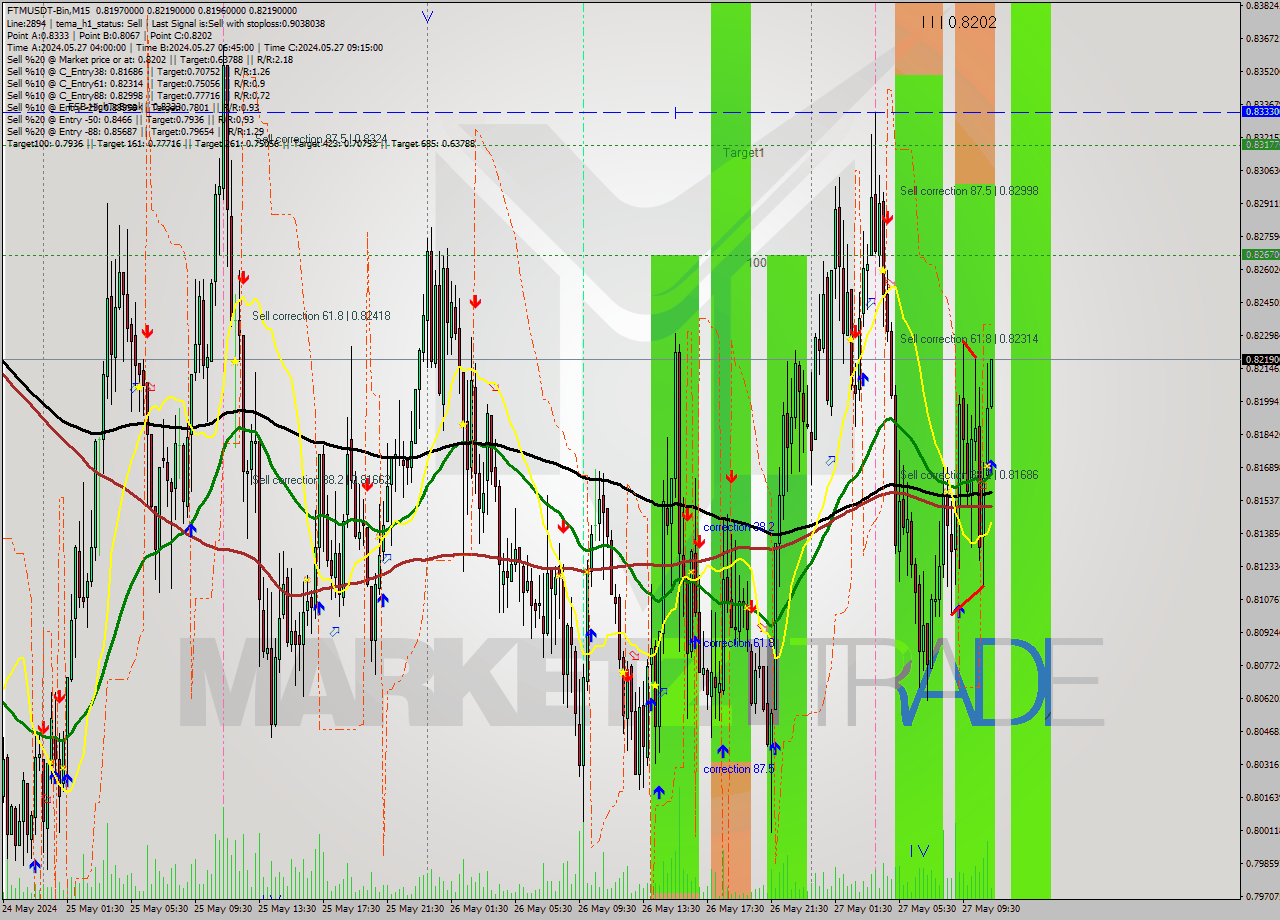The width and height of the screenshot is (1280, 920).
Task: Click the 0.7970 price scale value
Action: click(1262, 896)
